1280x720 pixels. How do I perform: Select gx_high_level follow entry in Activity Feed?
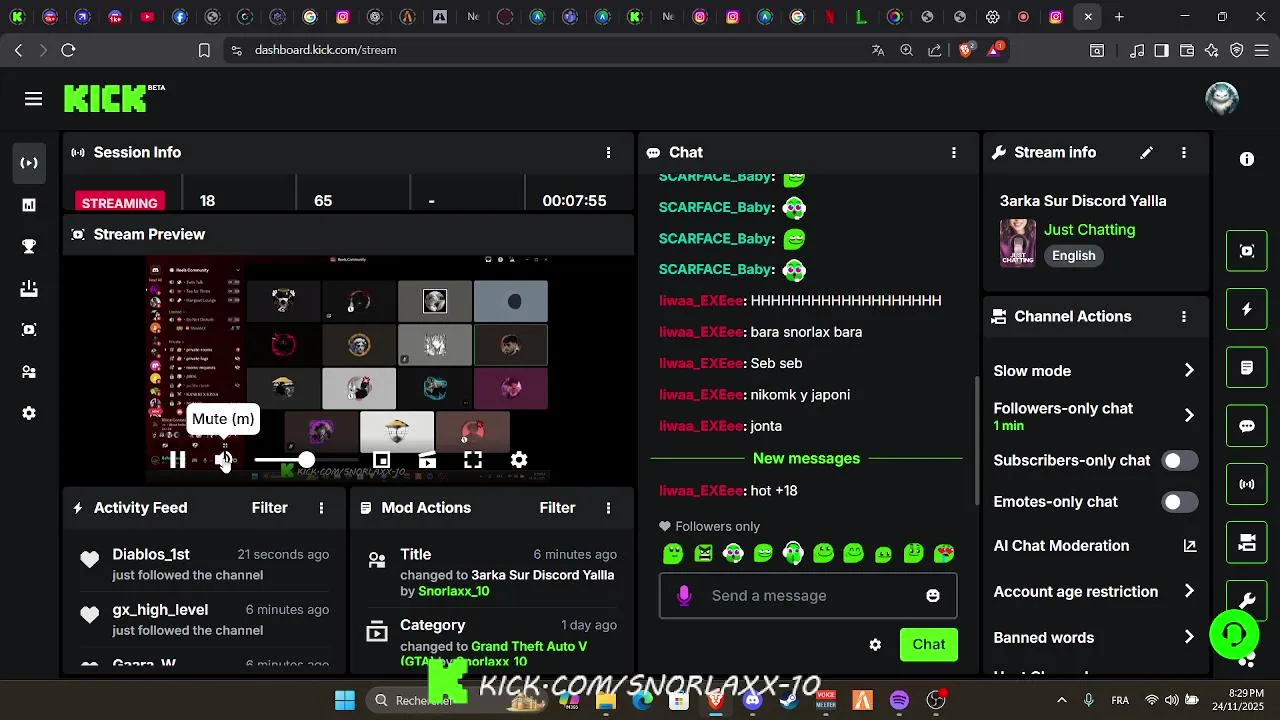click(x=205, y=619)
